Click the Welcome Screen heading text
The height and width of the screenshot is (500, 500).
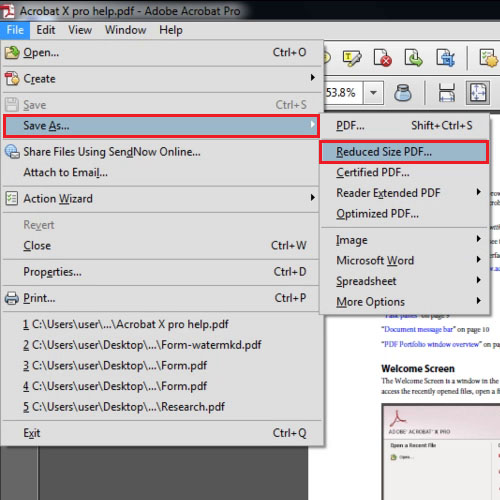click(418, 369)
